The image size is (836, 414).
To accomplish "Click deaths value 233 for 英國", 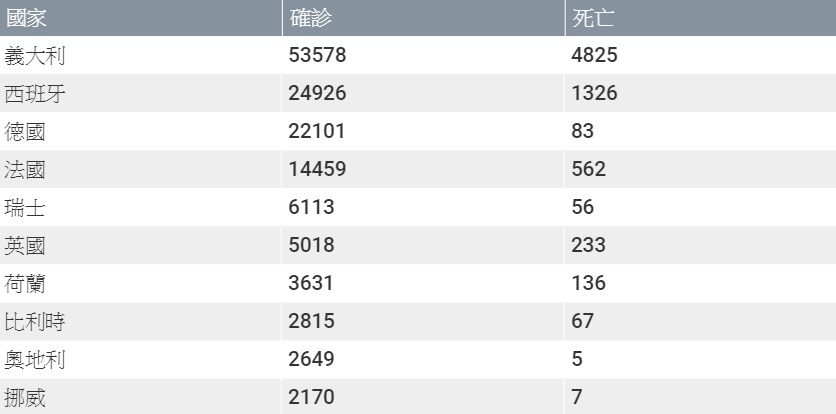I will point(588,245).
